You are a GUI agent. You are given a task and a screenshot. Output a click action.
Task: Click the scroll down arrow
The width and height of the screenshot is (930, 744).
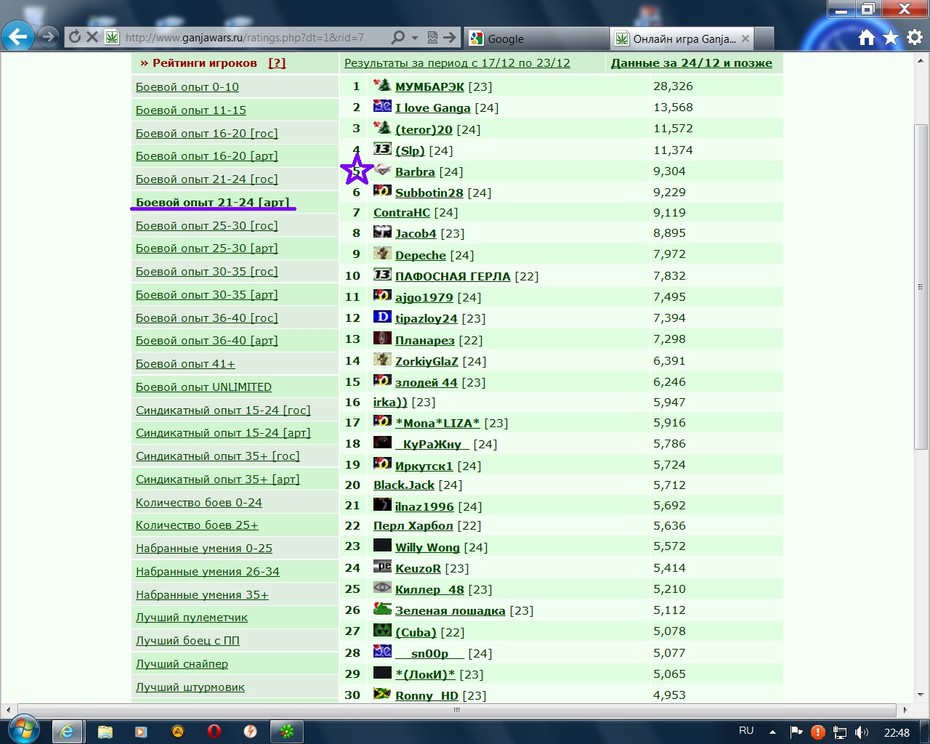922,694
